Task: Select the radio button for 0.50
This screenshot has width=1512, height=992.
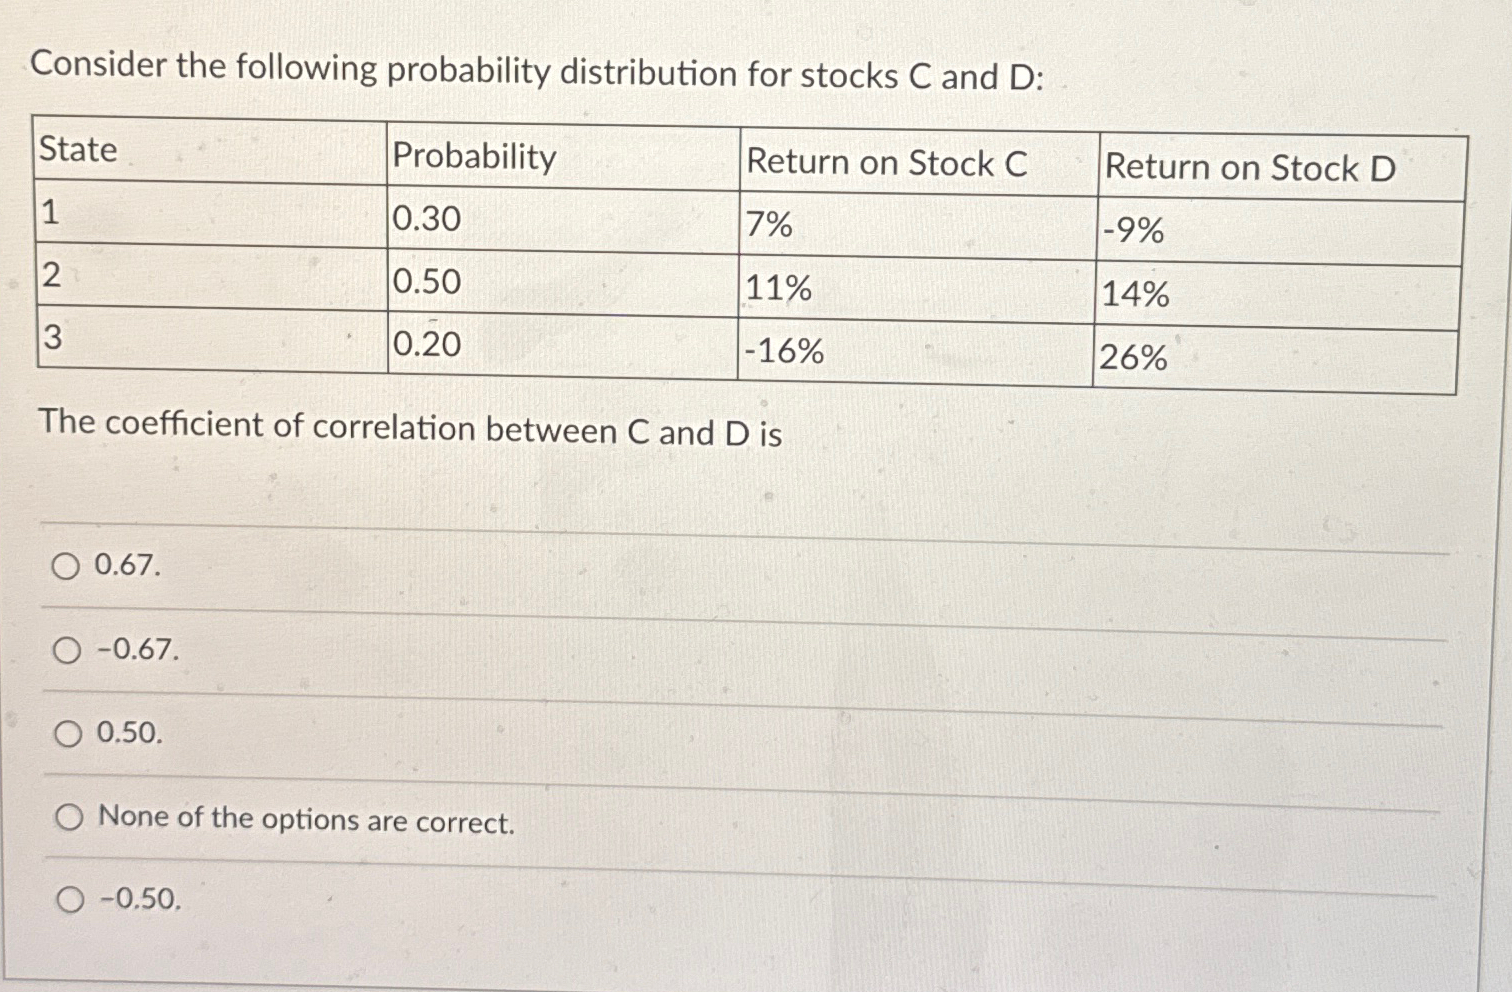Action: pyautogui.click(x=67, y=736)
